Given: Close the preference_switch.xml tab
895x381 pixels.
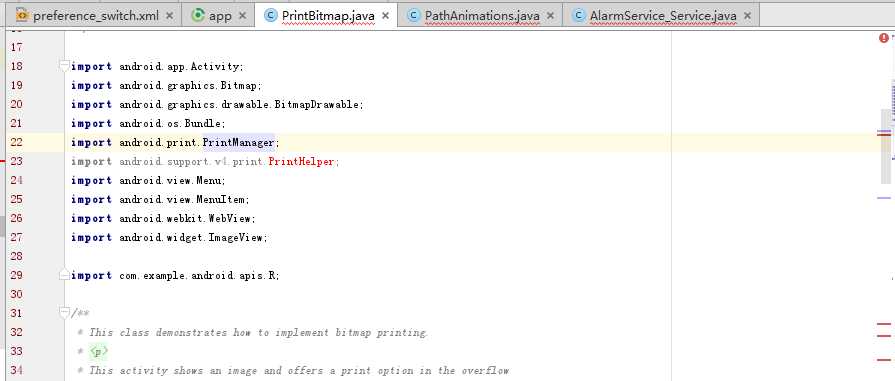Looking at the screenshot, I should pyautogui.click(x=170, y=16).
